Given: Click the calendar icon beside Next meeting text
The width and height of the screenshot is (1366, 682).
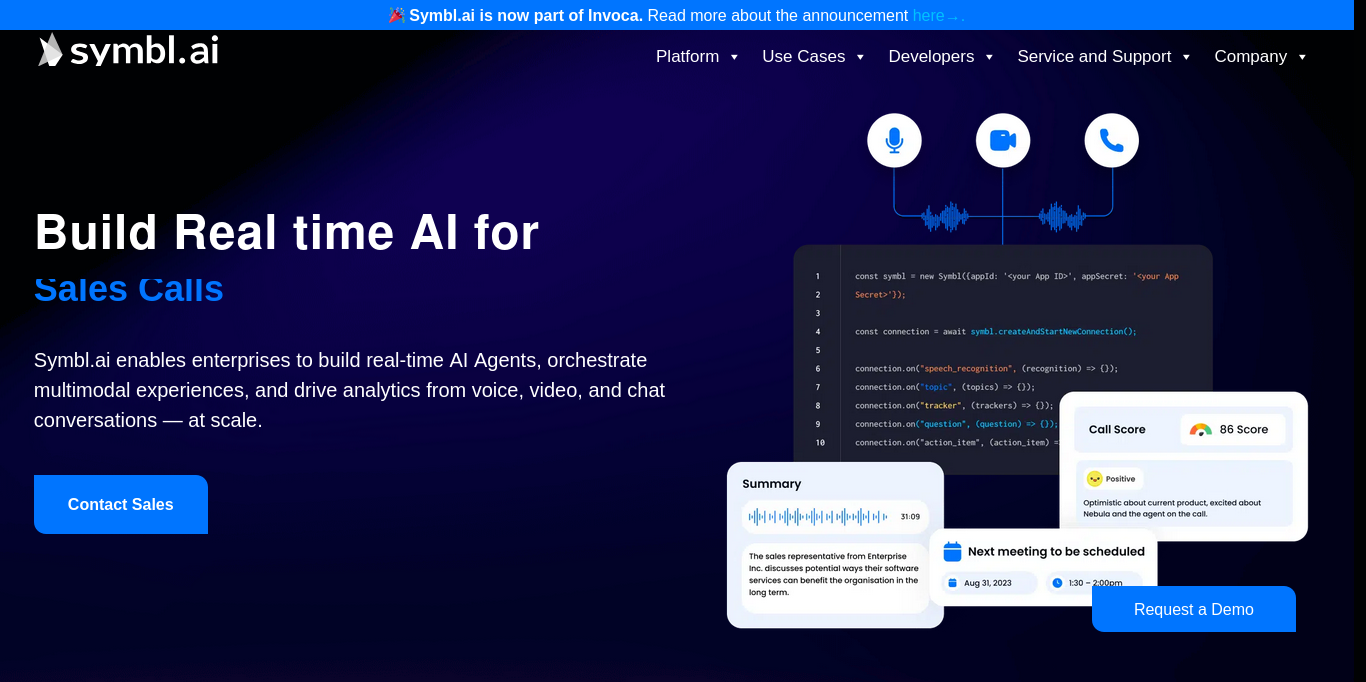Looking at the screenshot, I should [x=953, y=551].
